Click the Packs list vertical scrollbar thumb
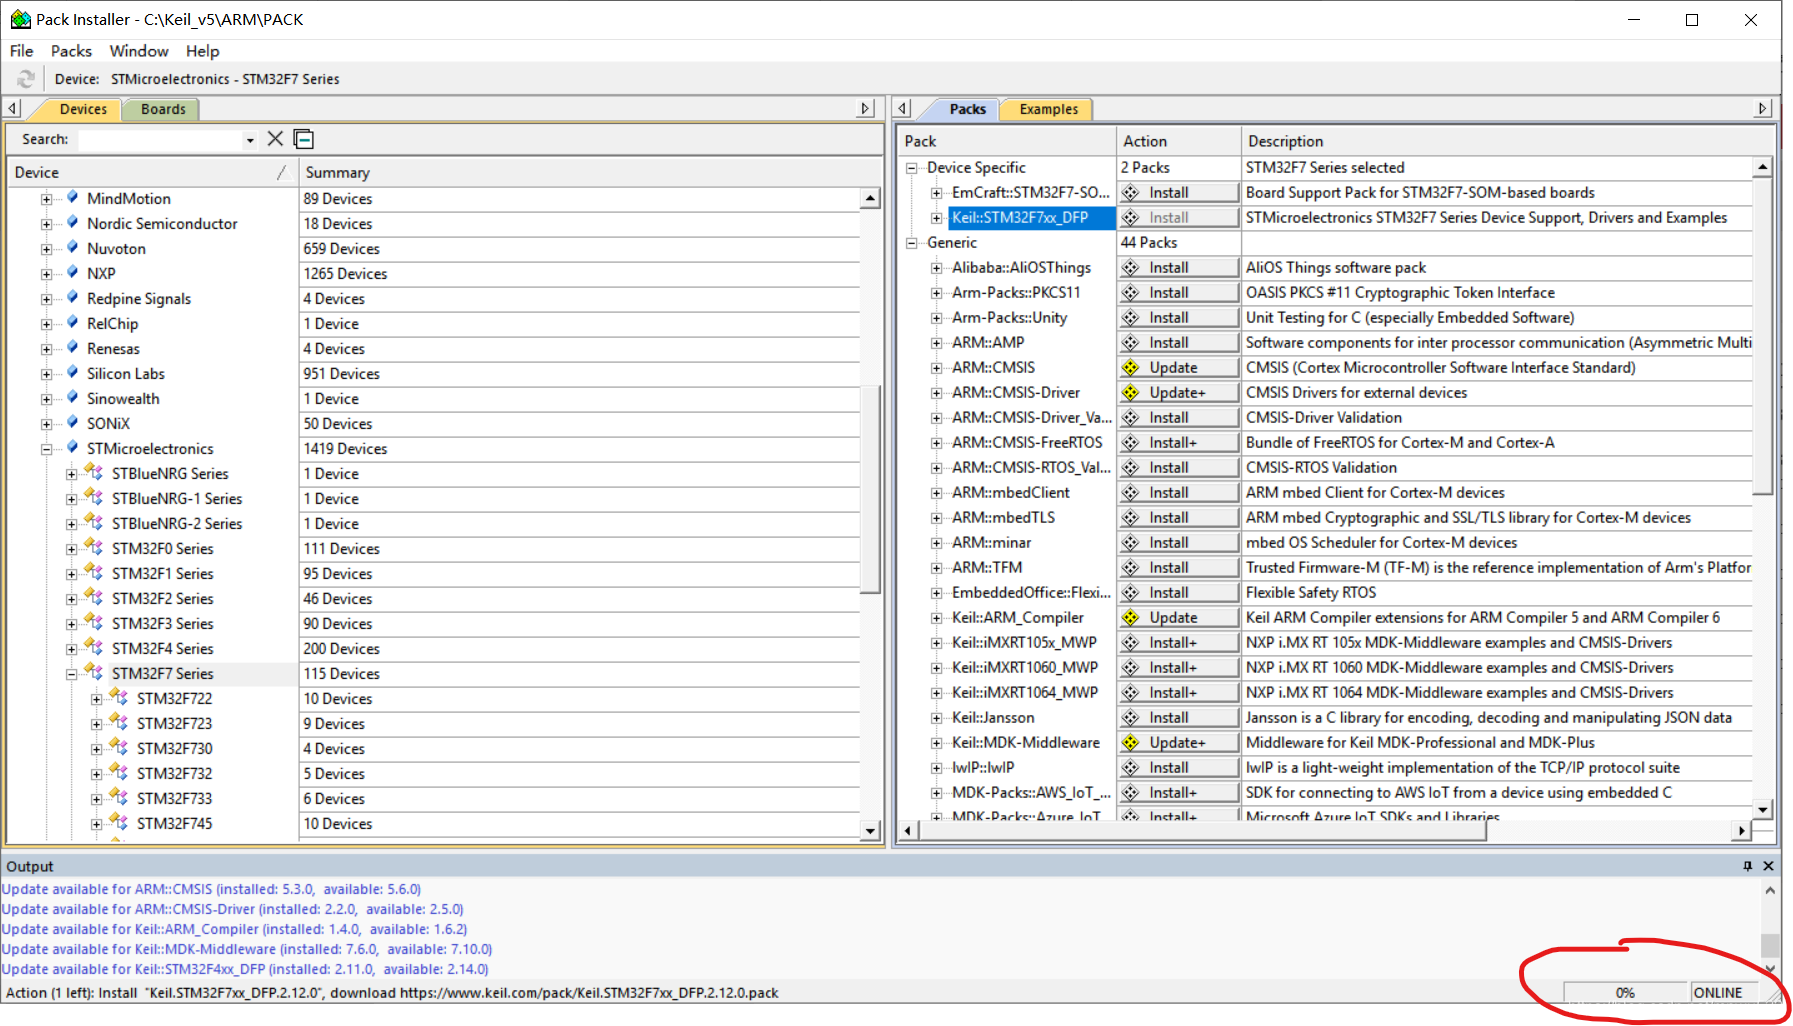 click(1763, 336)
